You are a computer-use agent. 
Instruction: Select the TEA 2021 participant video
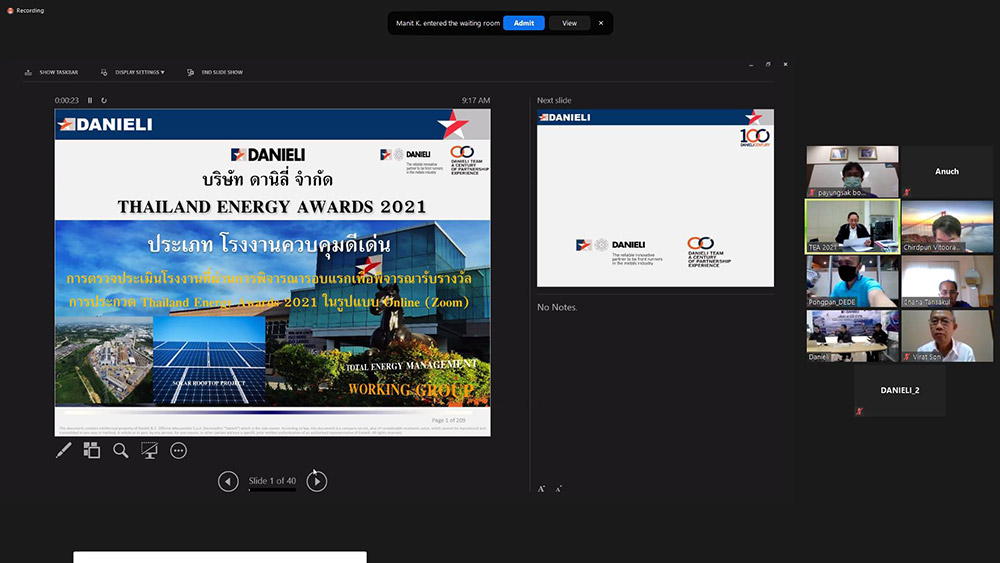point(852,225)
